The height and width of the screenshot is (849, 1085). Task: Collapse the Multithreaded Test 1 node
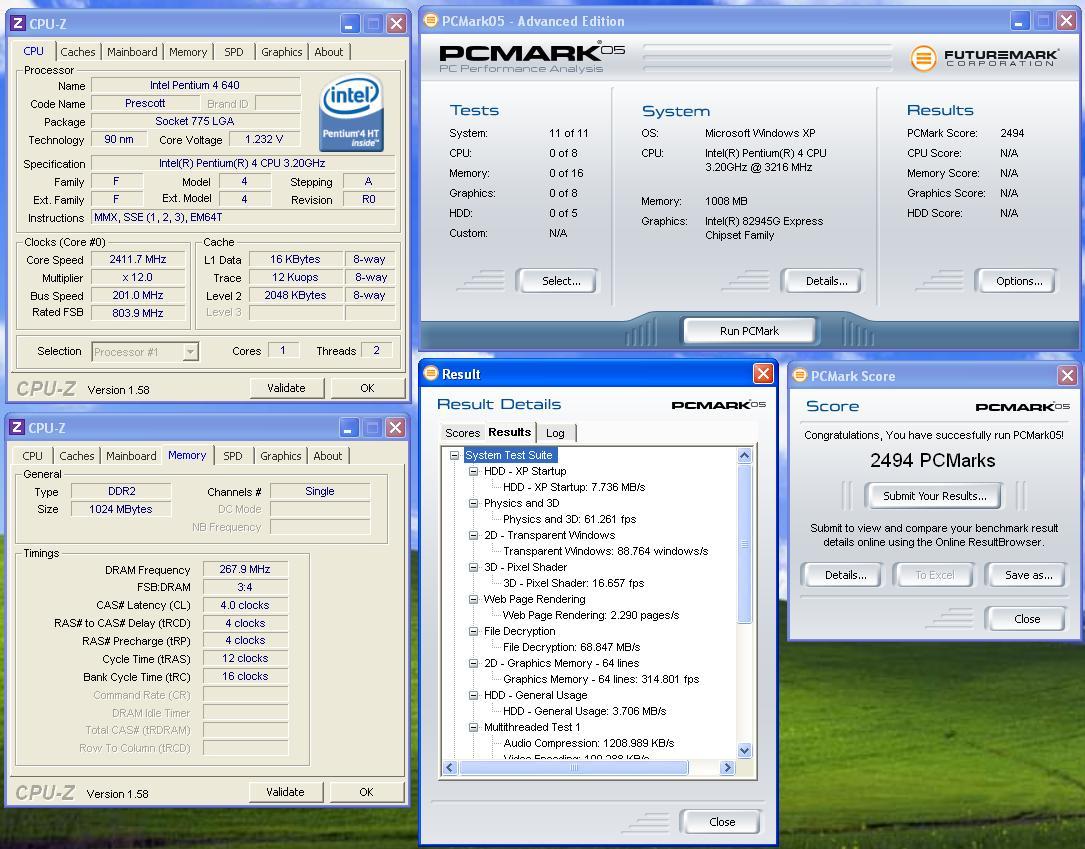(x=473, y=727)
